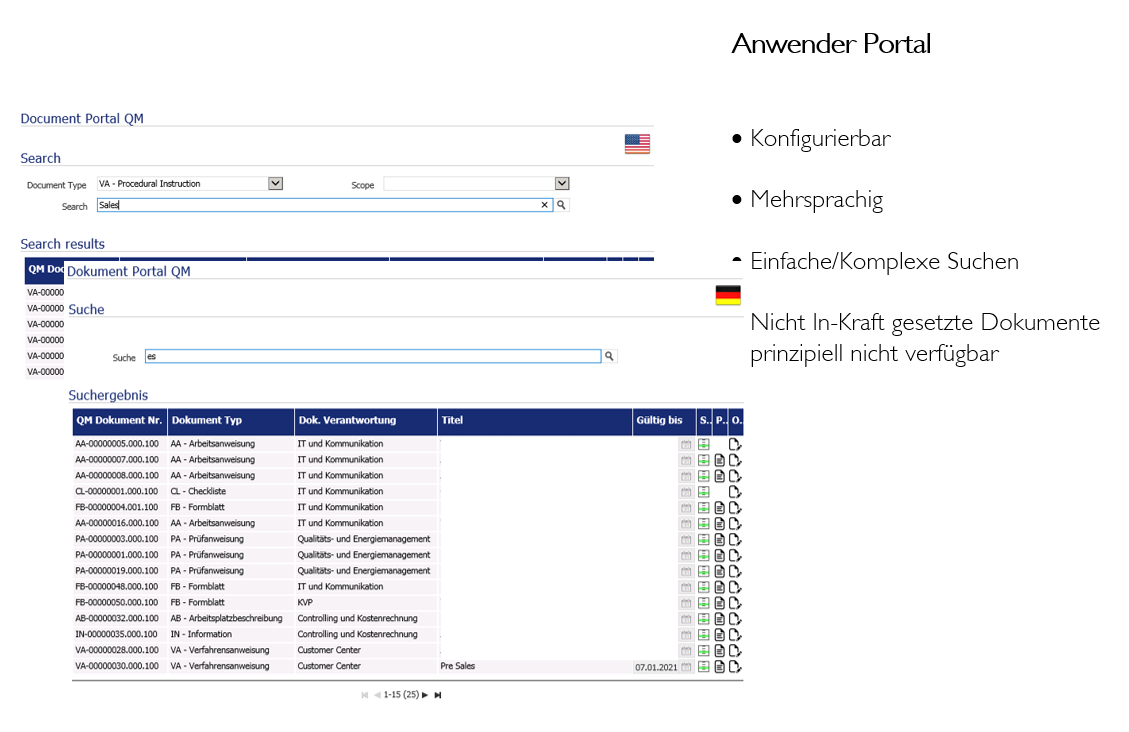Click the green S. icon for AA-00000016.000.100
The height and width of the screenshot is (732, 1129).
703,524
